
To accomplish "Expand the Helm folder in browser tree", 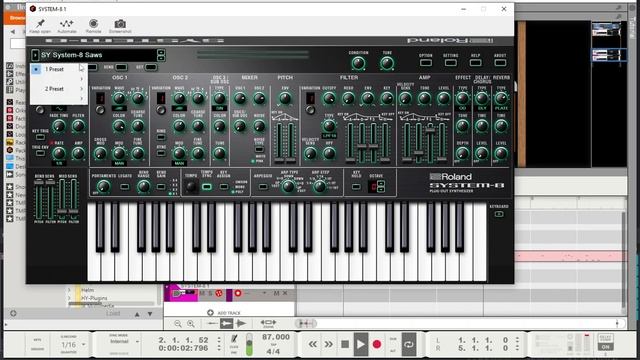I will point(69,290).
